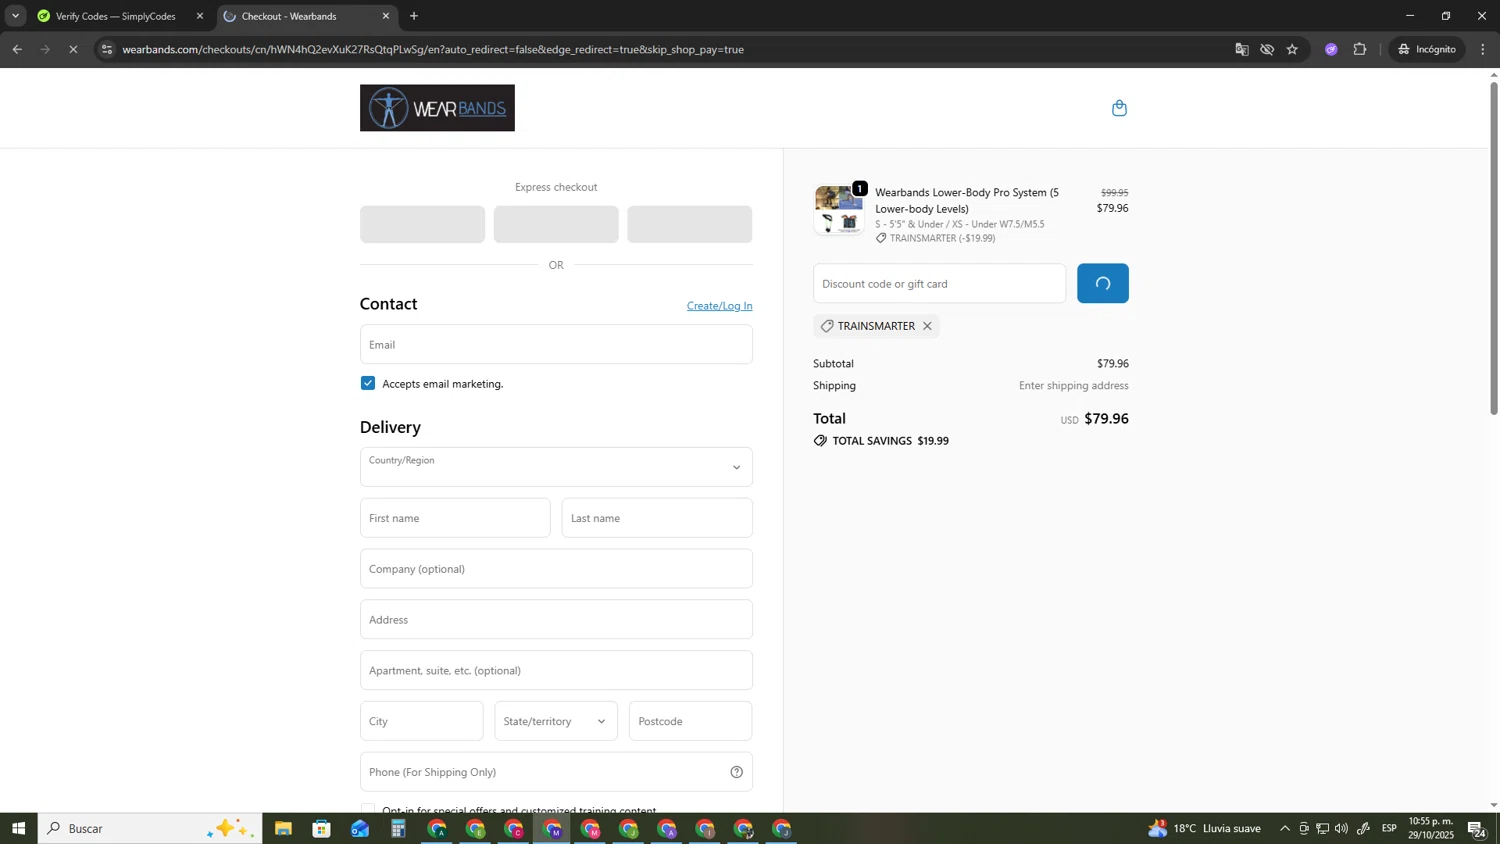Screen dimensions: 1500x844
Task: Open Outlook from the taskbar
Action: [360, 828]
